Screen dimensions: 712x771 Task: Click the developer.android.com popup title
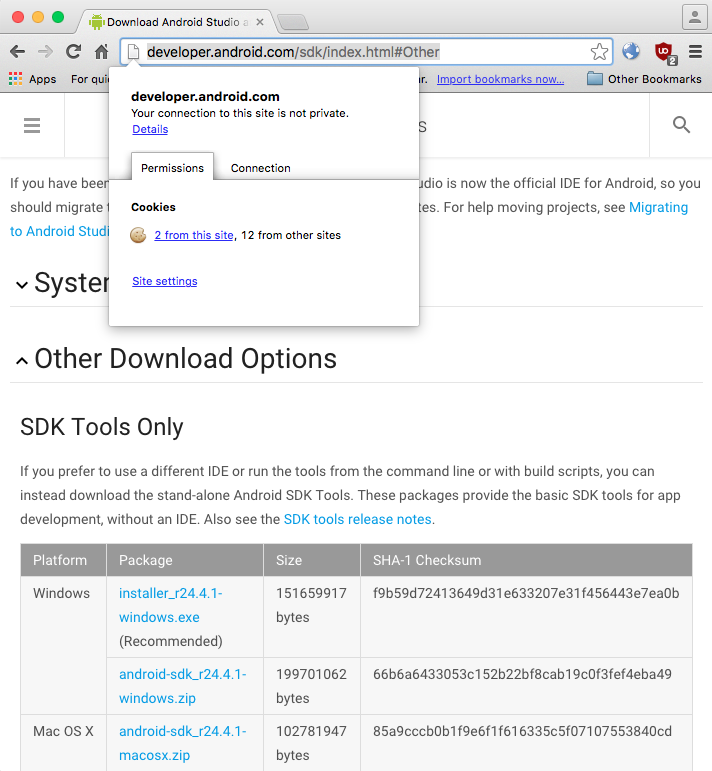click(205, 96)
